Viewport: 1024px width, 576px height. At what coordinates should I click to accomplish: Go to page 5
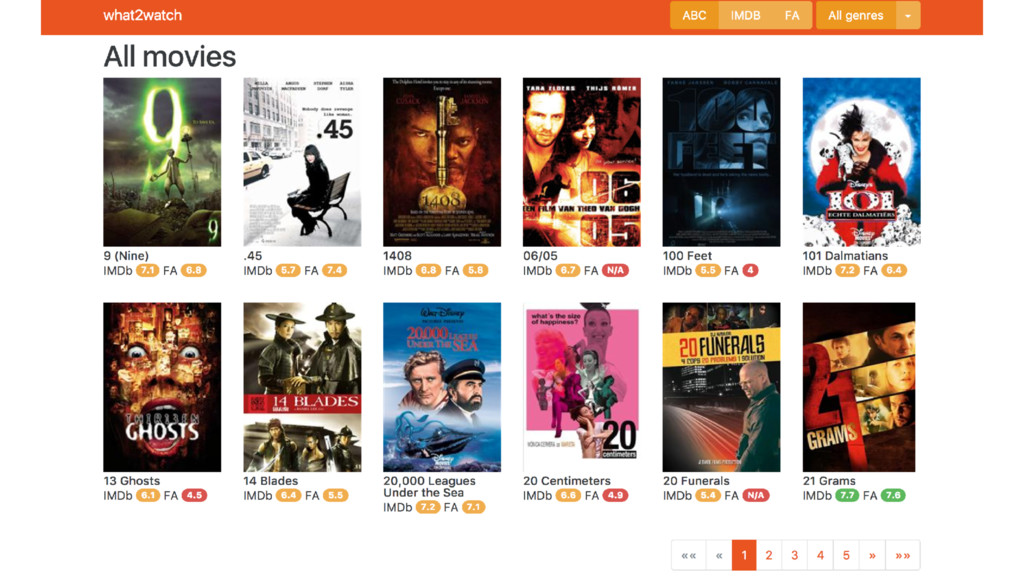pos(846,555)
